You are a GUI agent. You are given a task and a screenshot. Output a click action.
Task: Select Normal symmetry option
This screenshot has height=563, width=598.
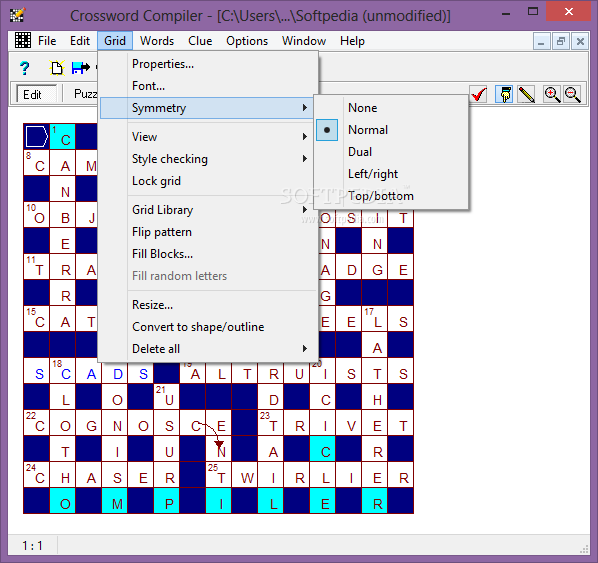point(391,130)
